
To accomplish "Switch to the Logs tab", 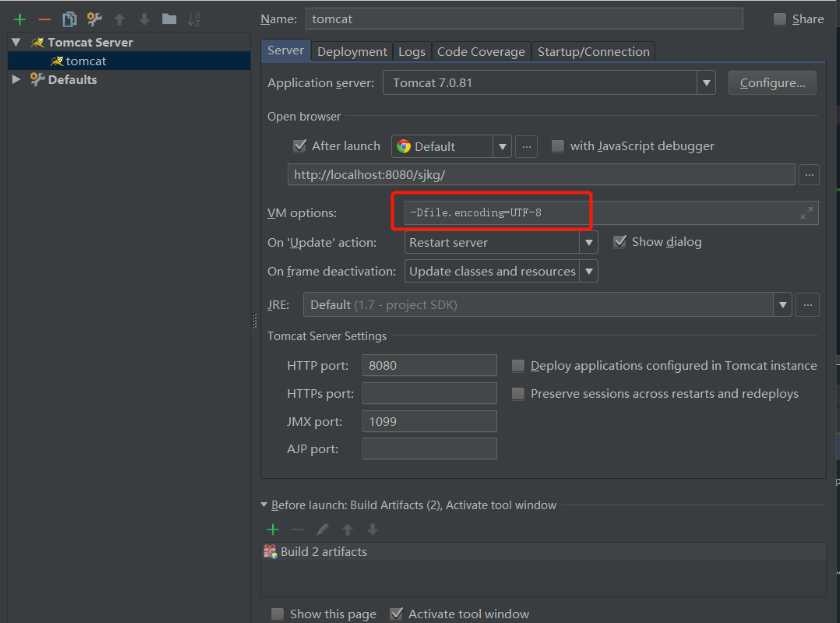I will pos(411,52).
